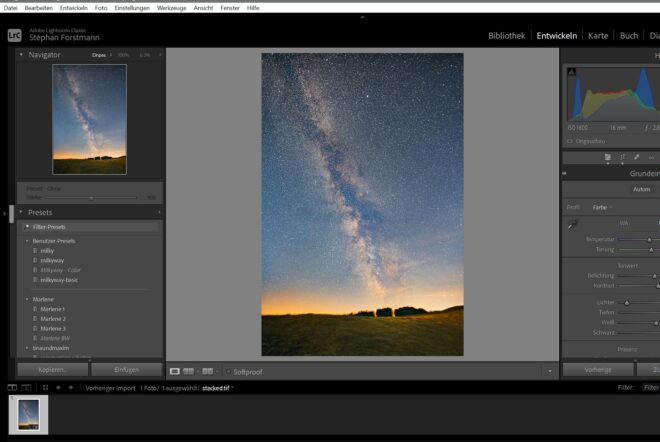The width and height of the screenshot is (660, 442).
Task: Open the filmstrip Filter dropdown
Action: [x=651, y=388]
